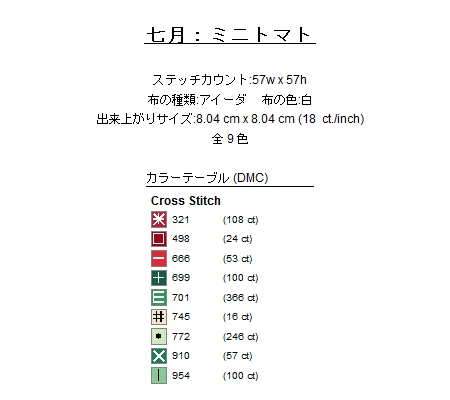Click the (246 ct) count for 772

241,337
